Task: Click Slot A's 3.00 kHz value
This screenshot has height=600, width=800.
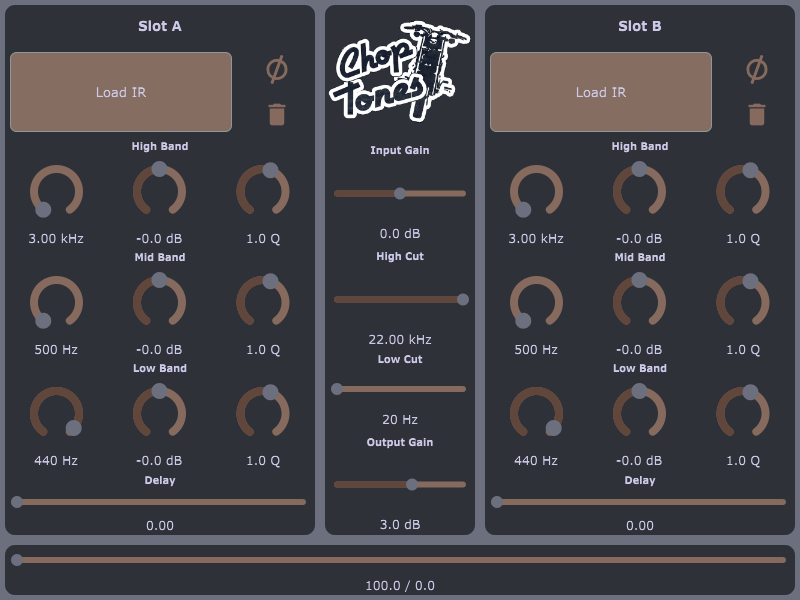Action: click(x=56, y=239)
